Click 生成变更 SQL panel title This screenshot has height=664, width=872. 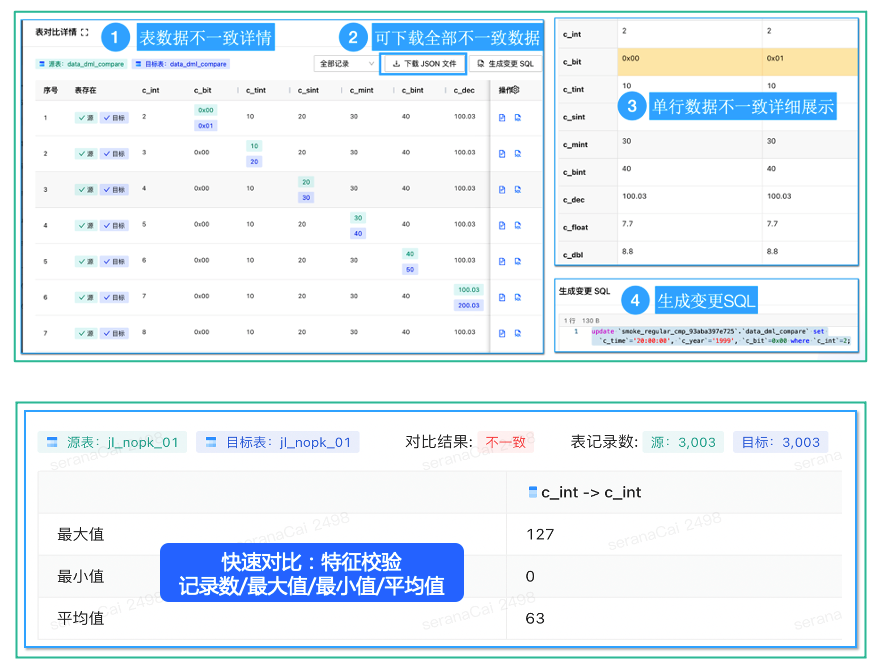coord(584,291)
